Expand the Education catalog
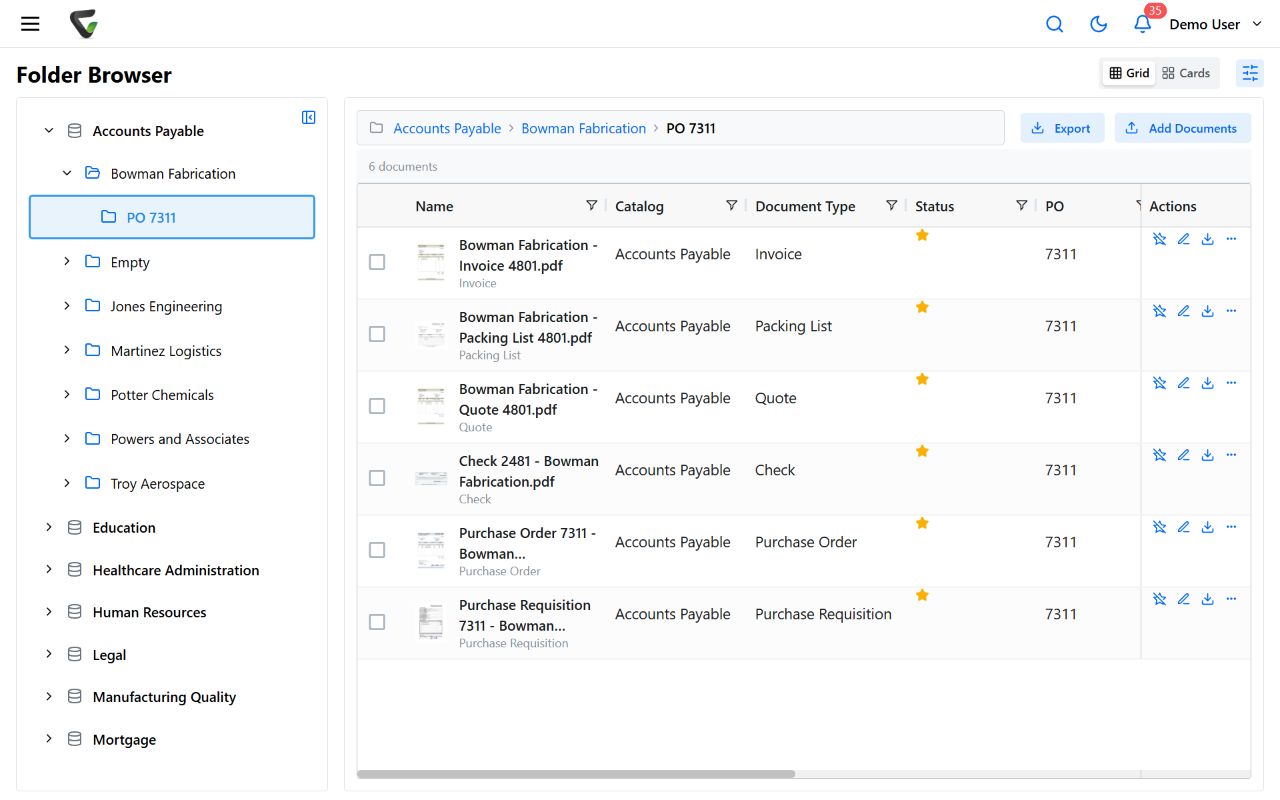The height and width of the screenshot is (800, 1280). click(49, 527)
